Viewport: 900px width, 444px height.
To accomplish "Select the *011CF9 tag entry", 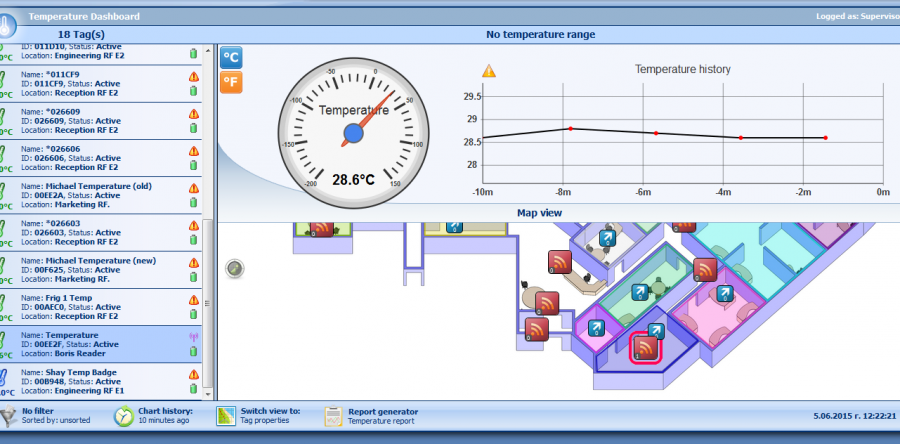I will 102,84.
